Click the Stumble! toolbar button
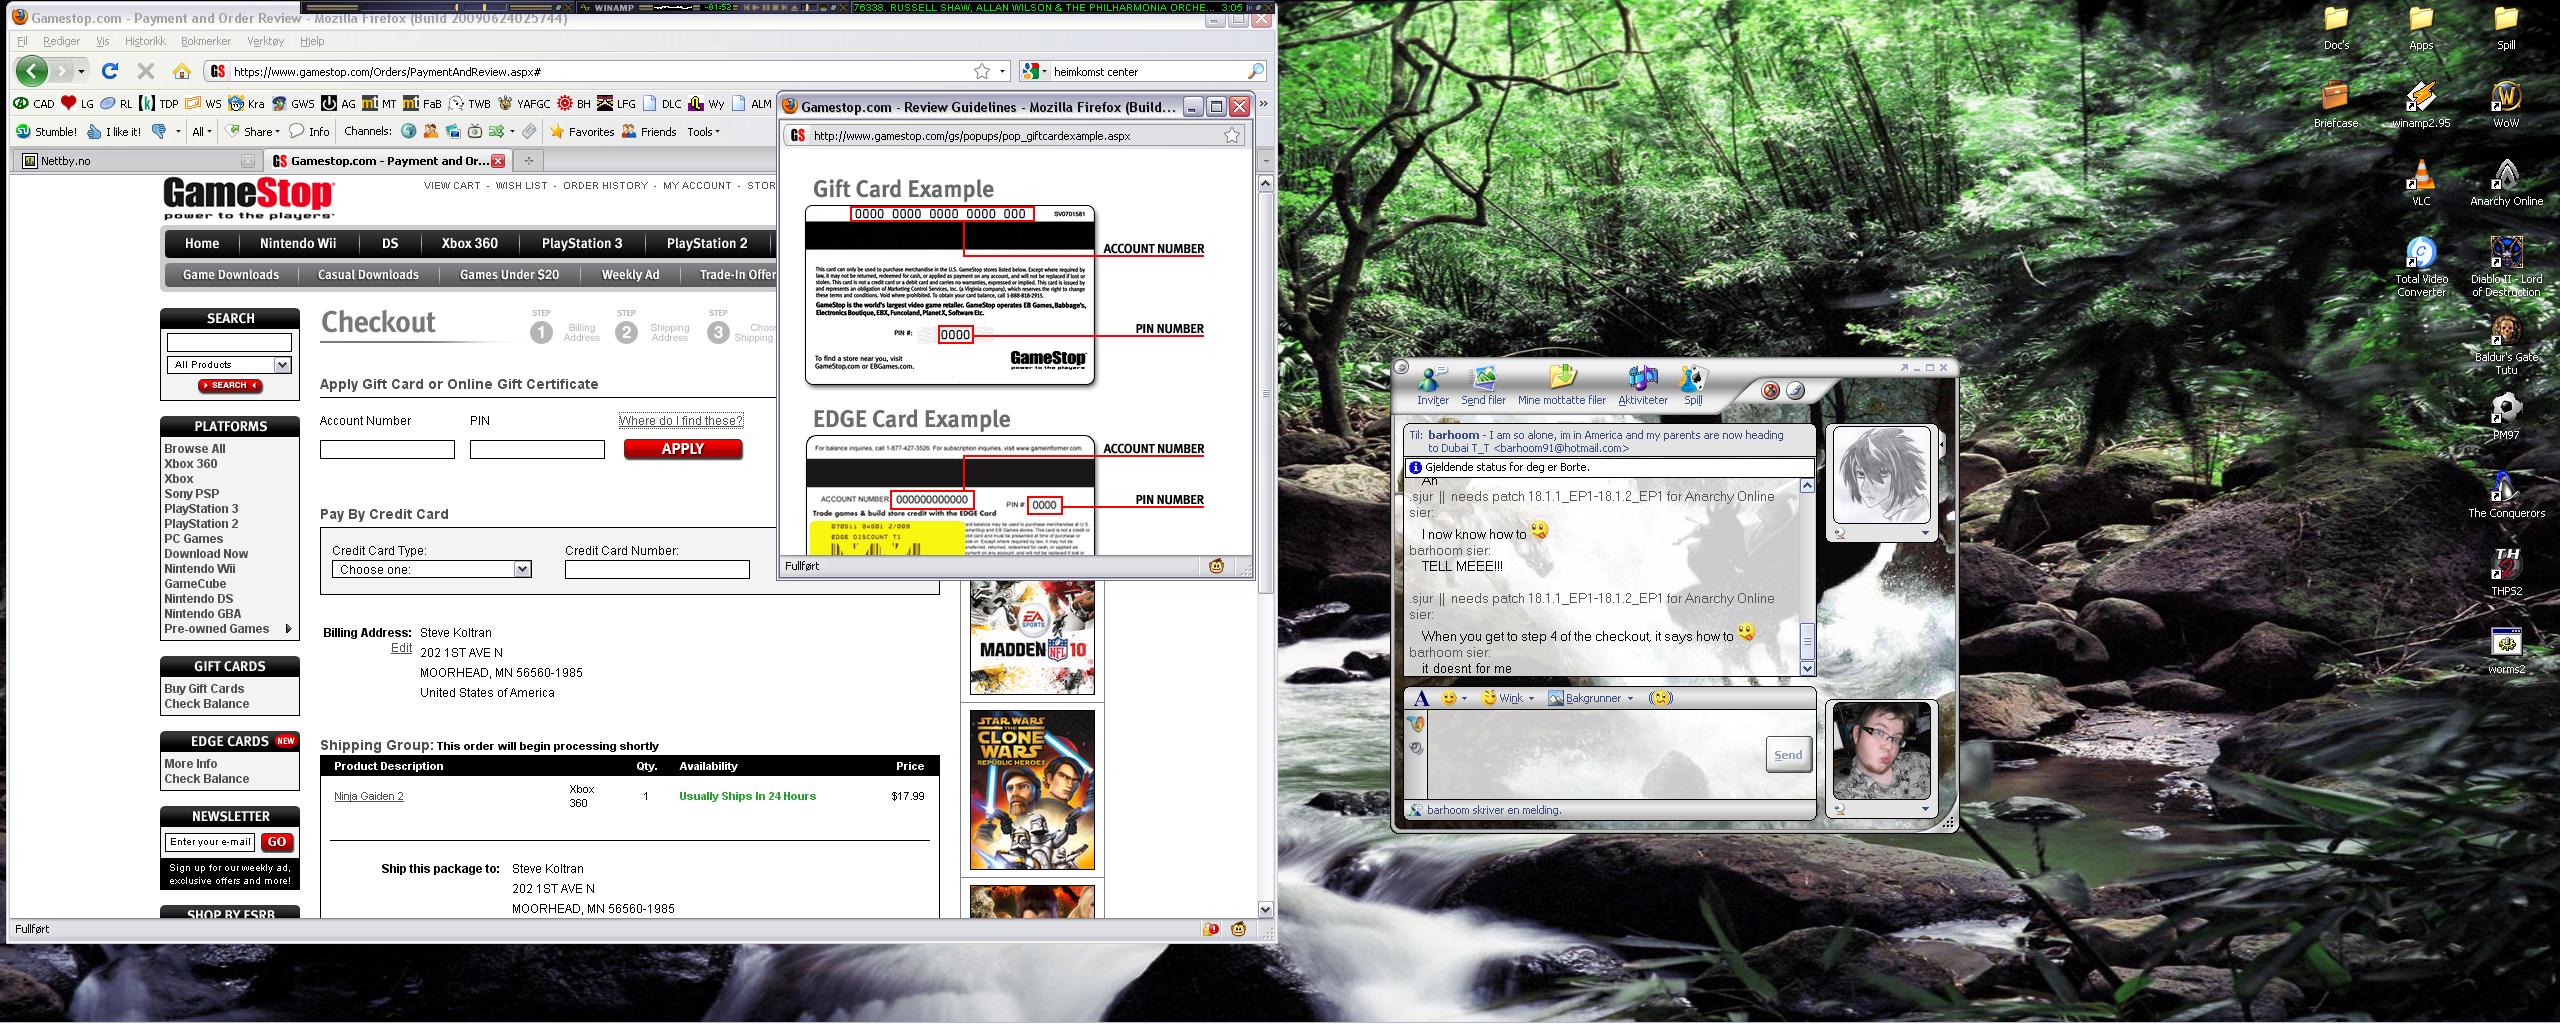The image size is (2560, 1024). click(46, 131)
